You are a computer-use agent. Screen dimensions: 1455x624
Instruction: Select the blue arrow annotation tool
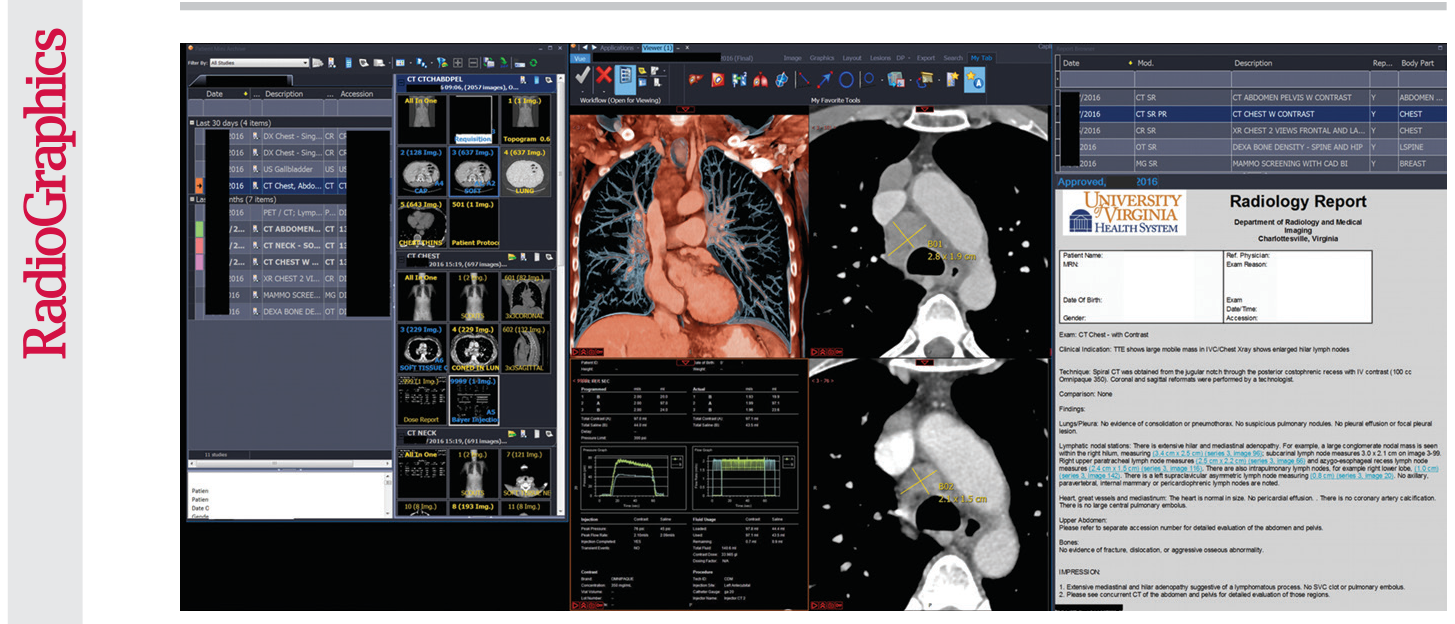[825, 80]
